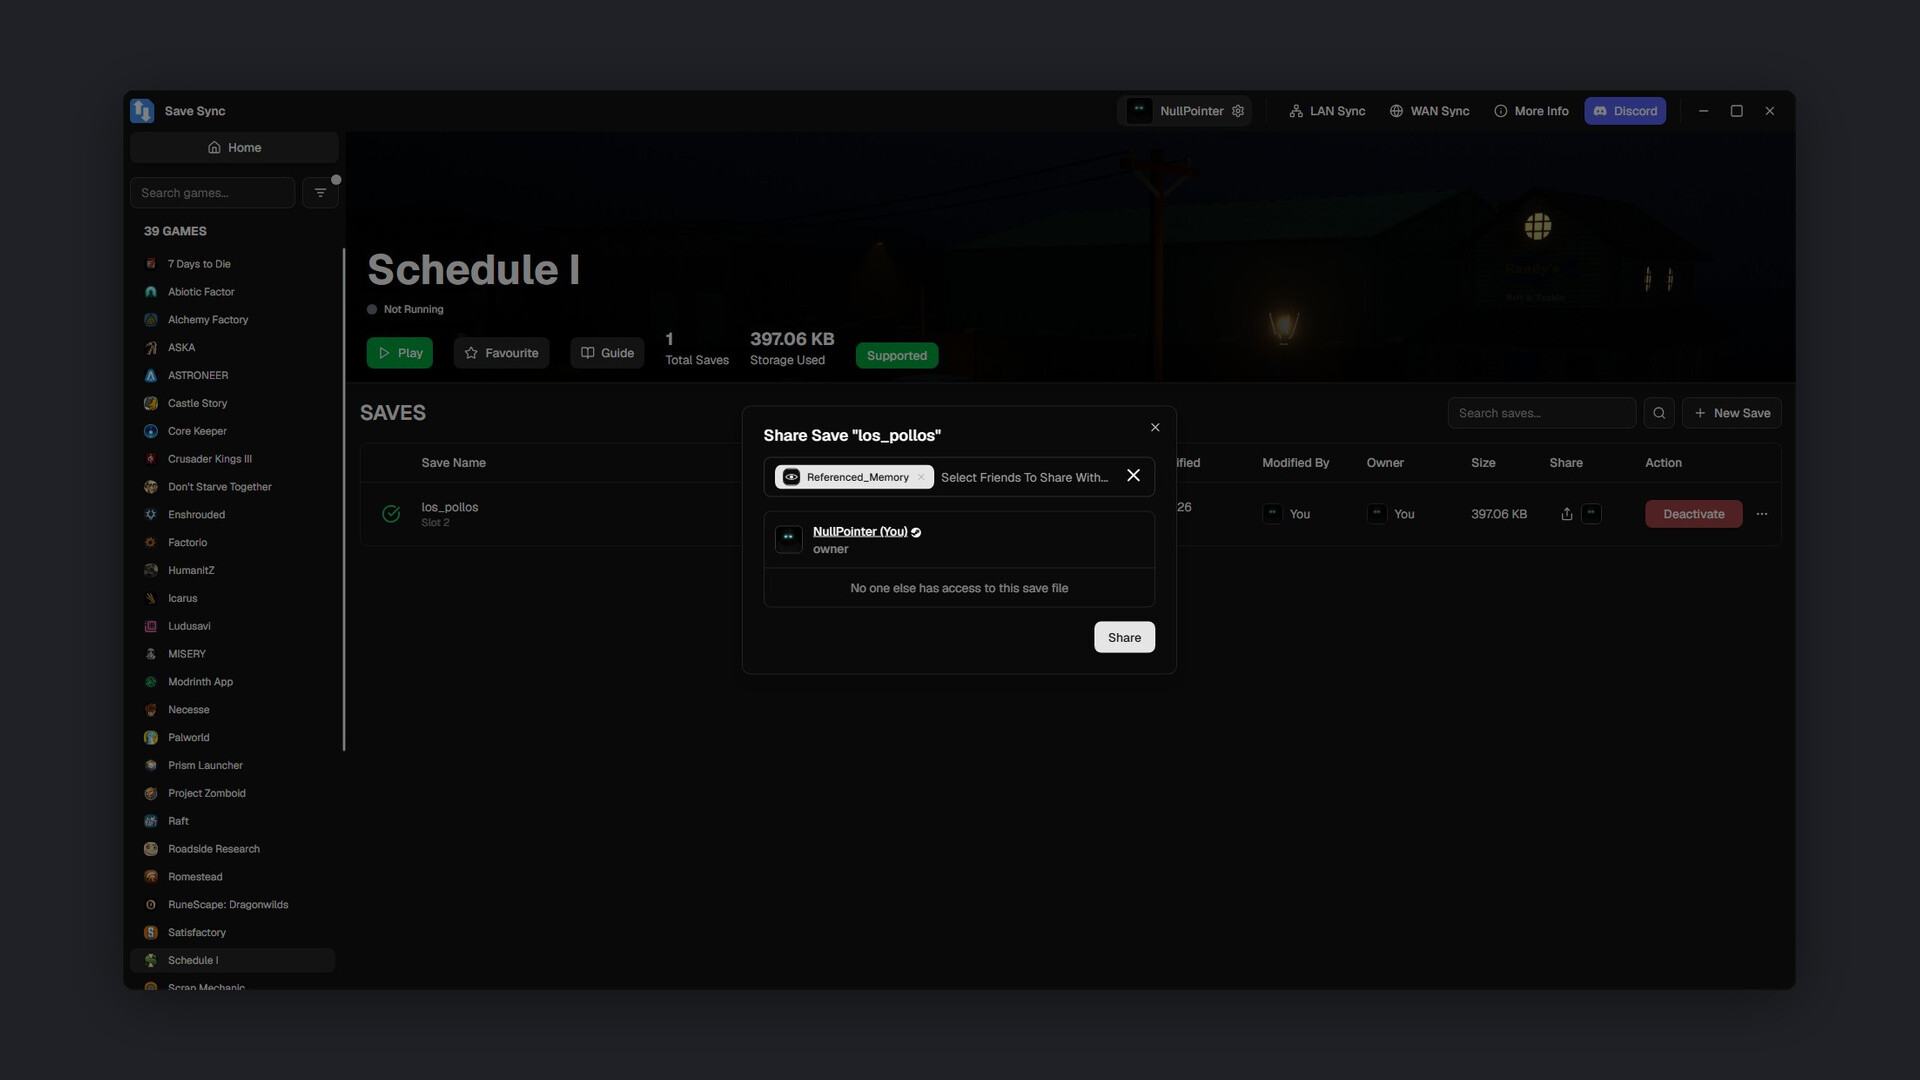
Task: Open the Home page
Action: coord(234,147)
